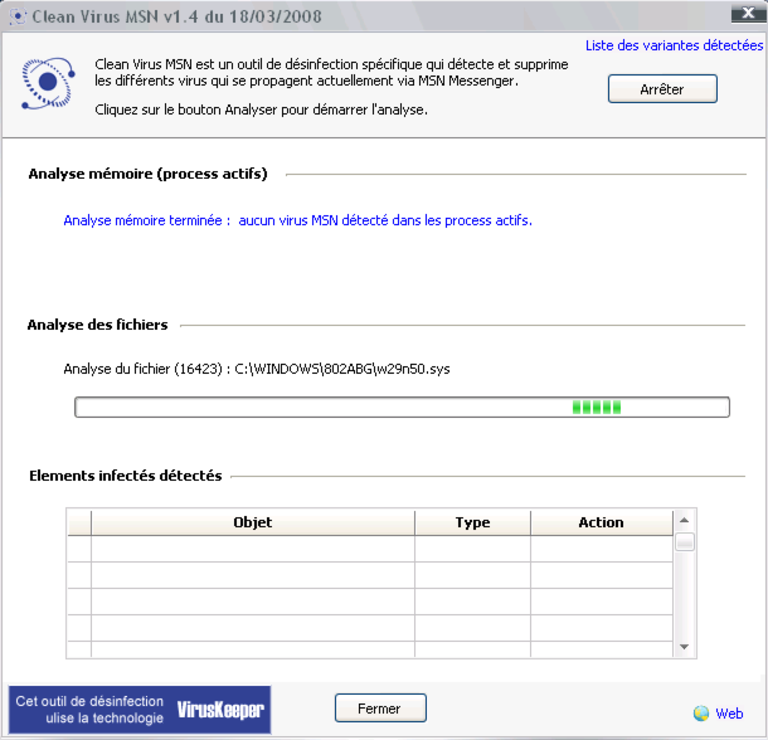Click the 'Analyse des fichiers' heading
The image size is (768, 740).
pos(97,325)
